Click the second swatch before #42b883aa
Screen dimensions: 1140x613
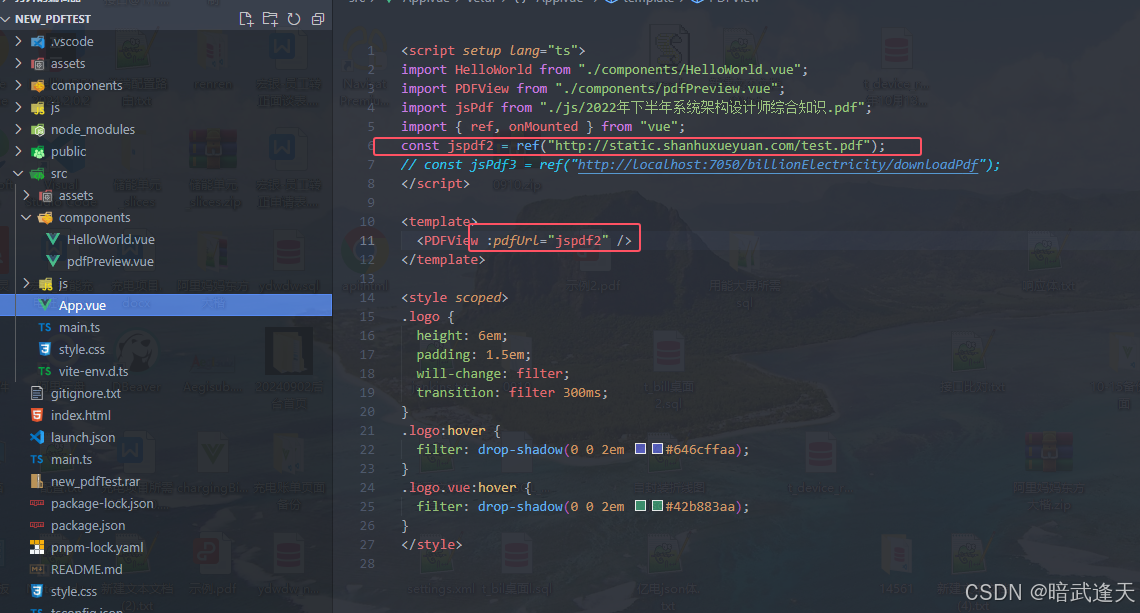point(657,505)
